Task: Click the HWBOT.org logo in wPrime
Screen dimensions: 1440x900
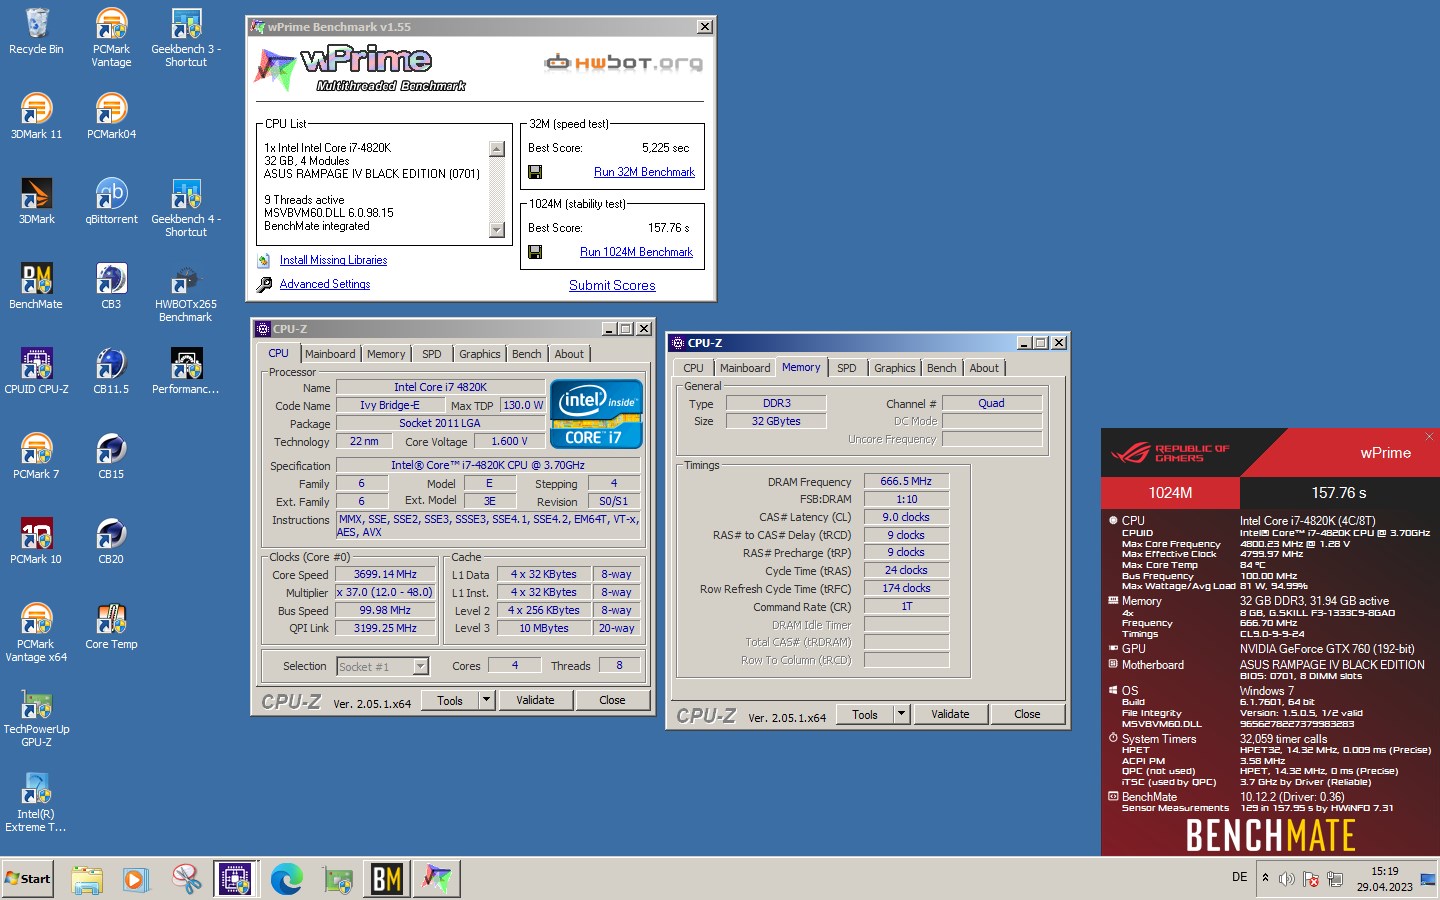Action: click(x=623, y=62)
